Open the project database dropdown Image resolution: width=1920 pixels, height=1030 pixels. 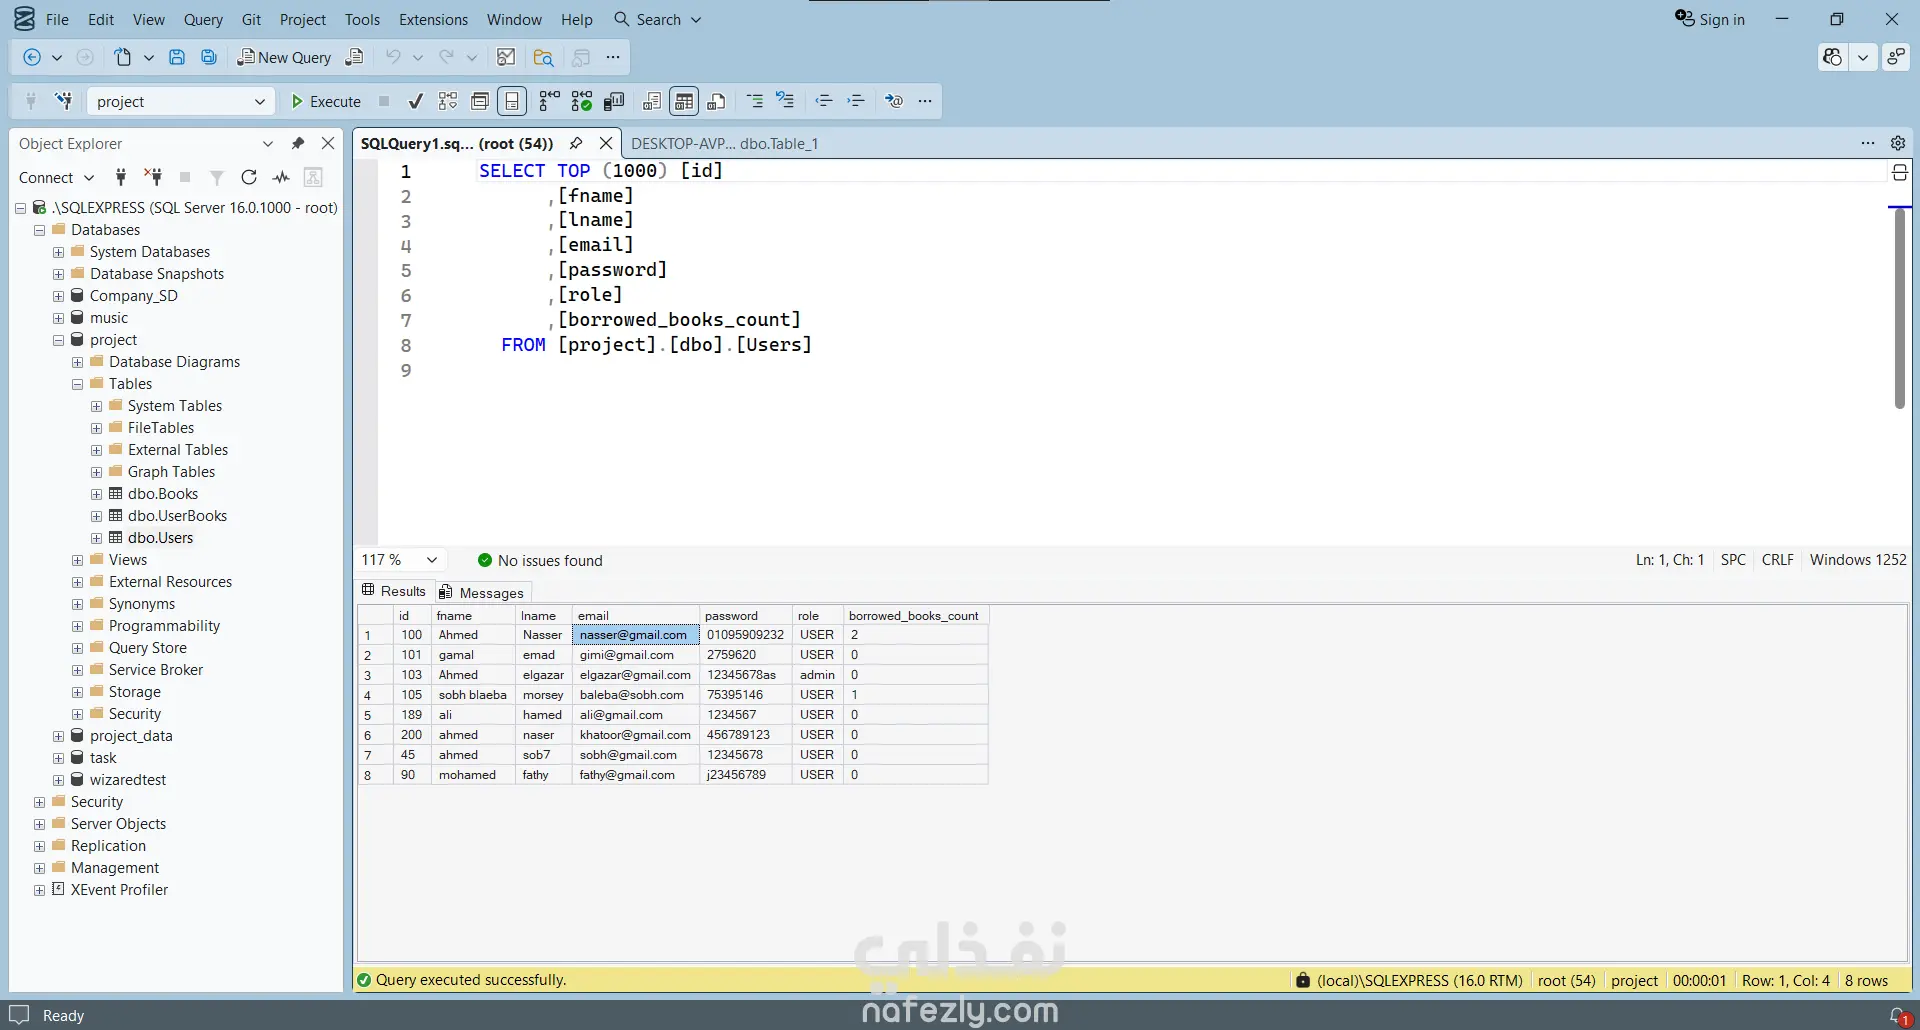tap(259, 101)
